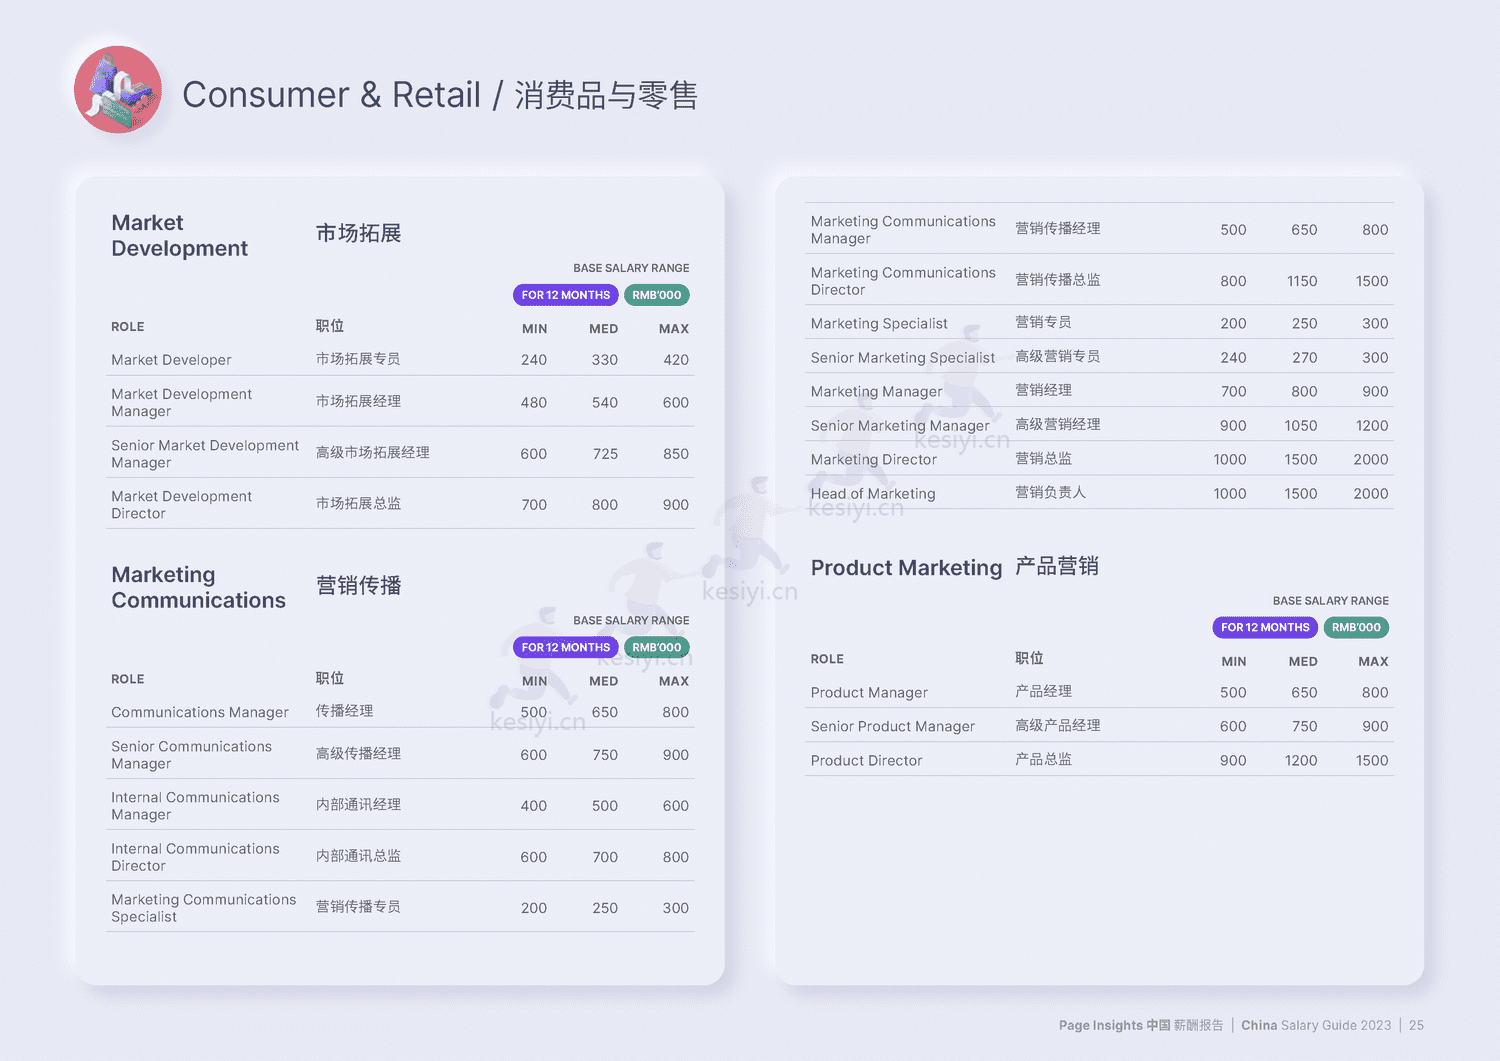The width and height of the screenshot is (1500, 1061).
Task: Select the 'Product Manager' role label
Action: (x=869, y=693)
